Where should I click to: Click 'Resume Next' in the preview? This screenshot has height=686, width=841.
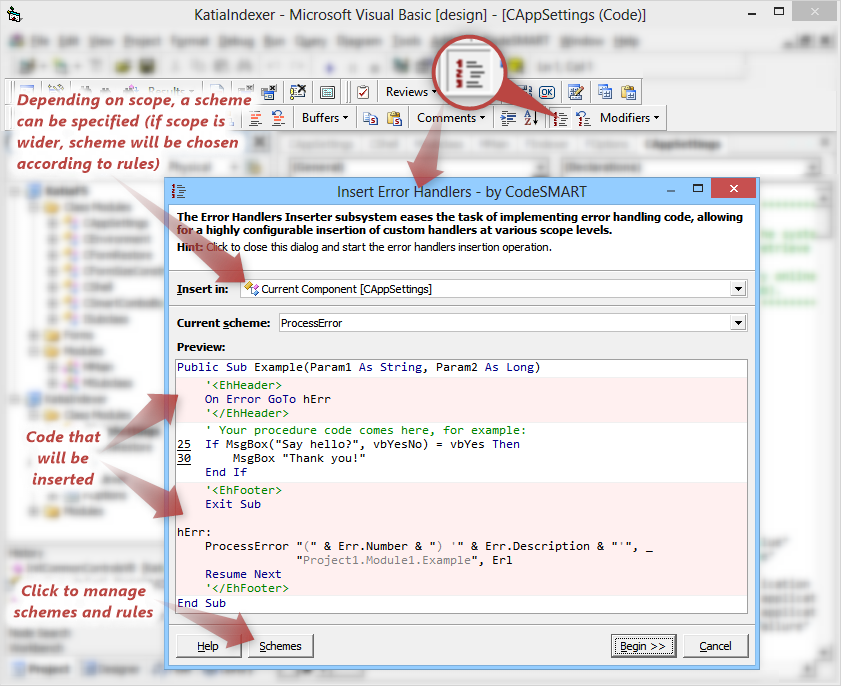coord(243,574)
